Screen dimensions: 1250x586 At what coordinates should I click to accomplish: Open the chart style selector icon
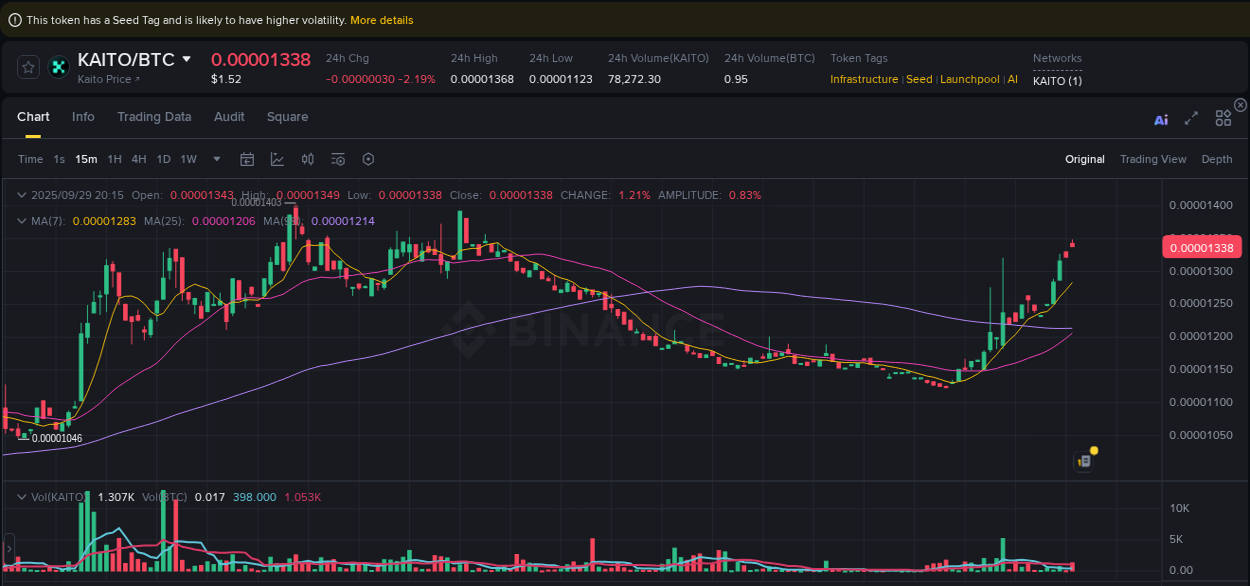tap(278, 159)
